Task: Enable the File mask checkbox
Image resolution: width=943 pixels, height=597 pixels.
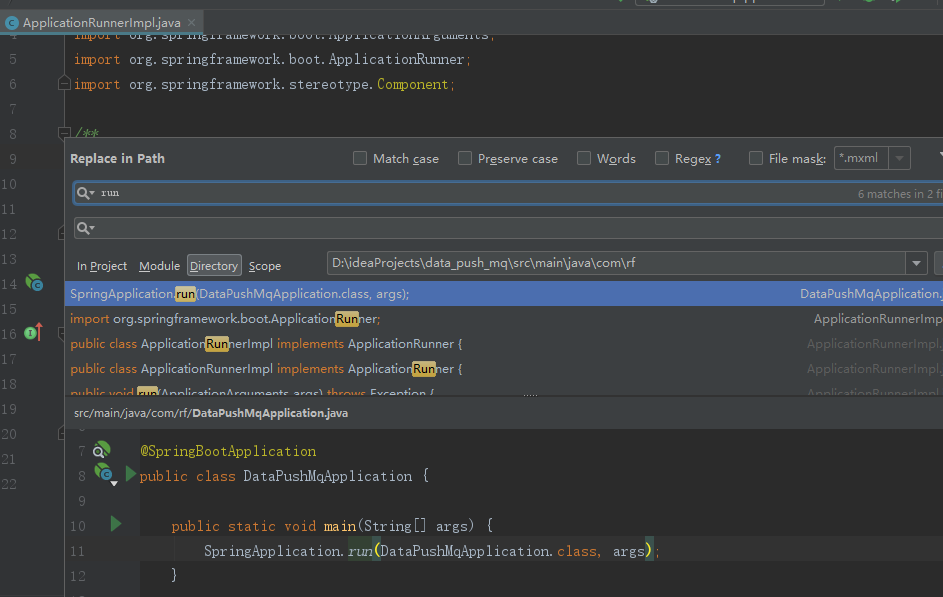Action: click(x=755, y=158)
